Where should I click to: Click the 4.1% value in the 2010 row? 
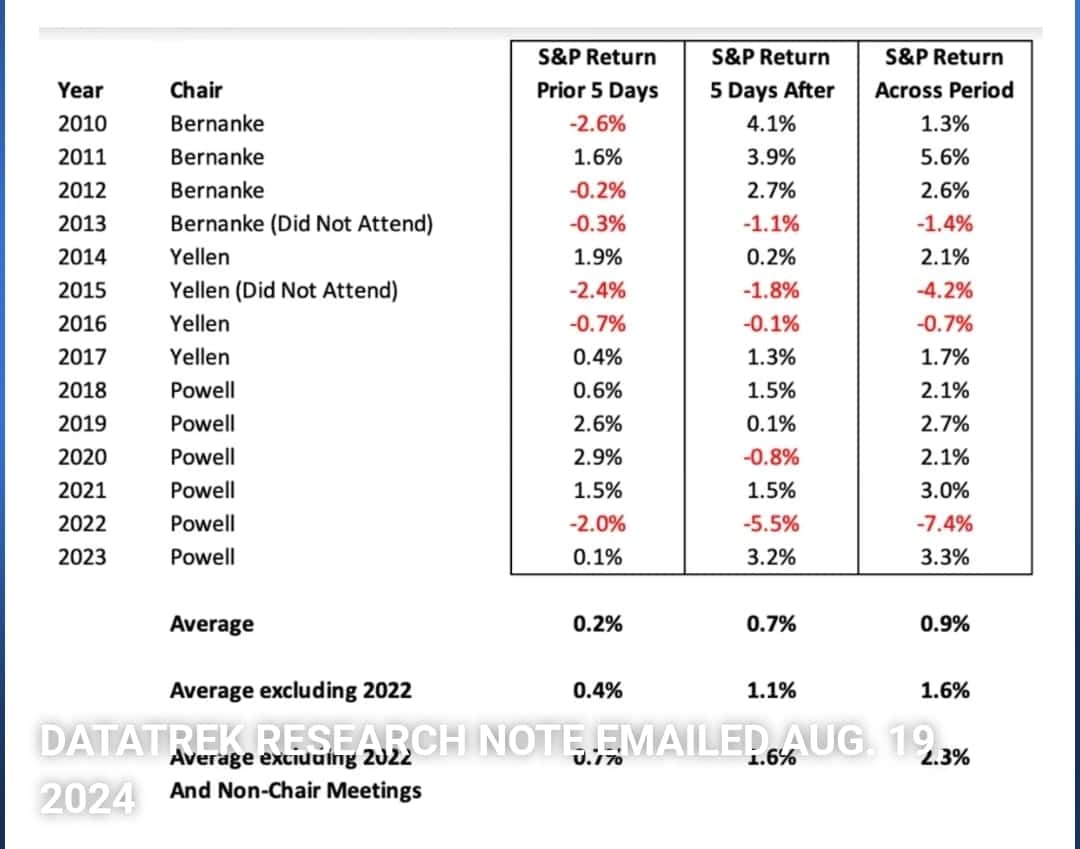[771, 124]
